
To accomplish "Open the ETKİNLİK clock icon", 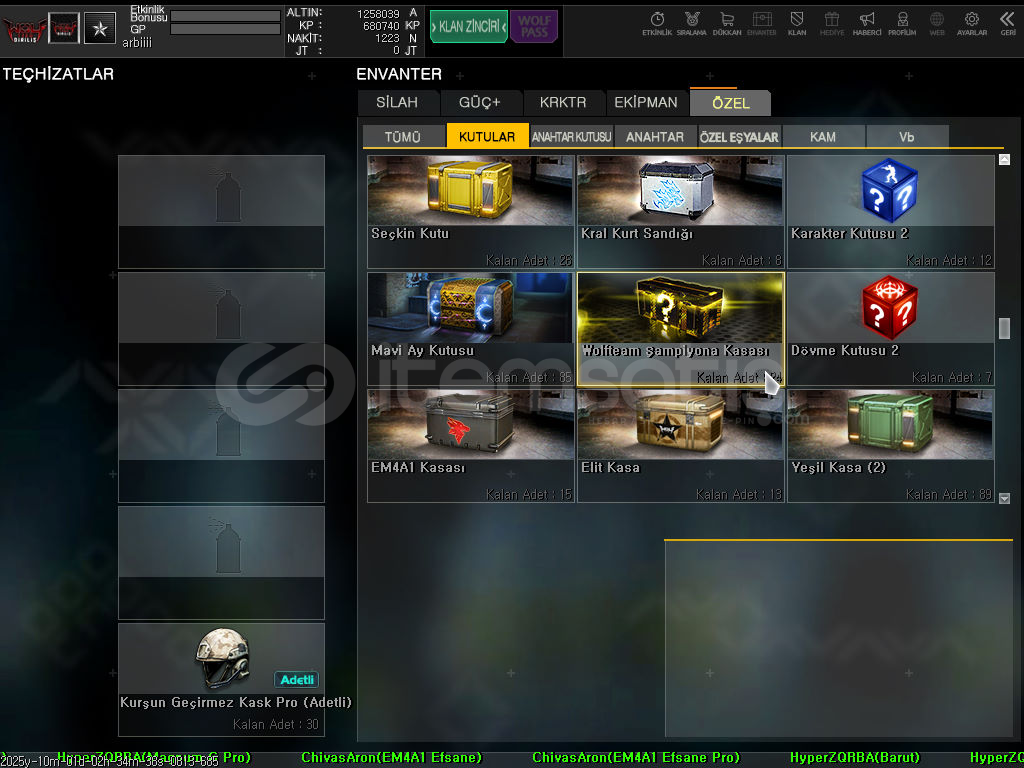I will click(x=657, y=24).
